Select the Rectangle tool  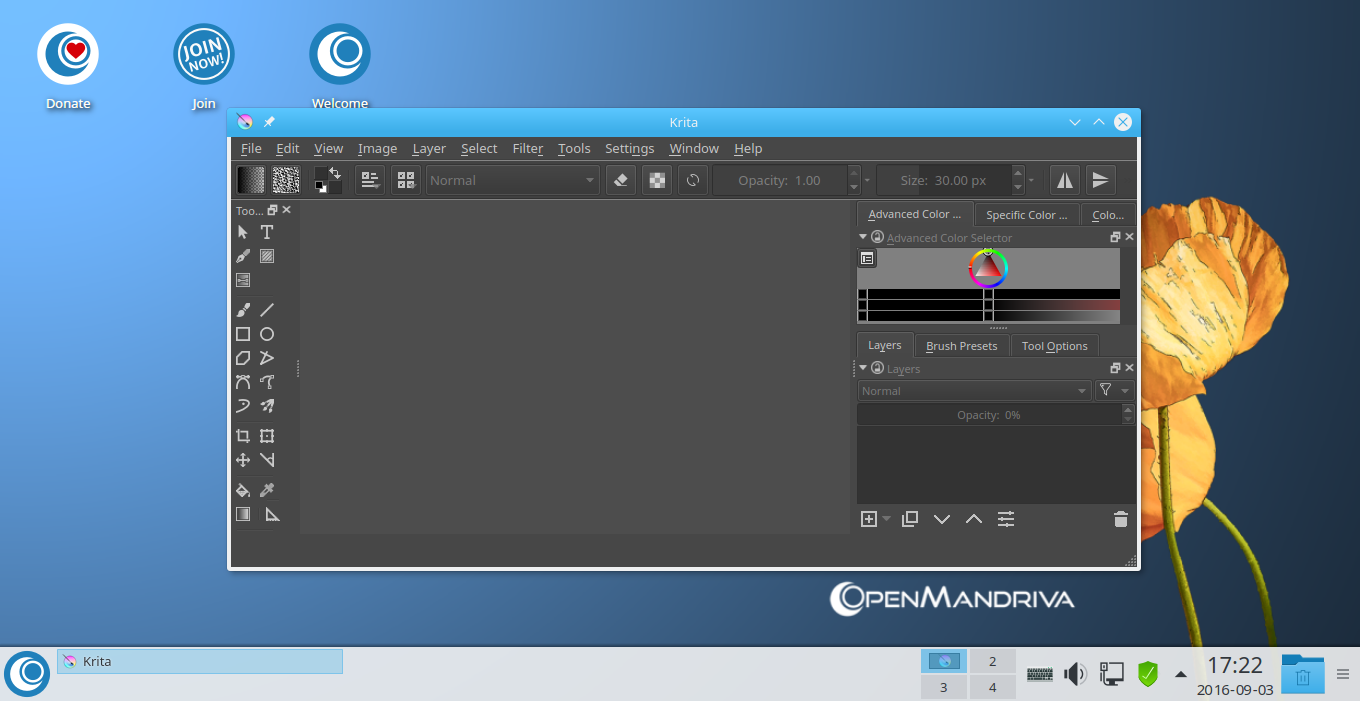243,334
